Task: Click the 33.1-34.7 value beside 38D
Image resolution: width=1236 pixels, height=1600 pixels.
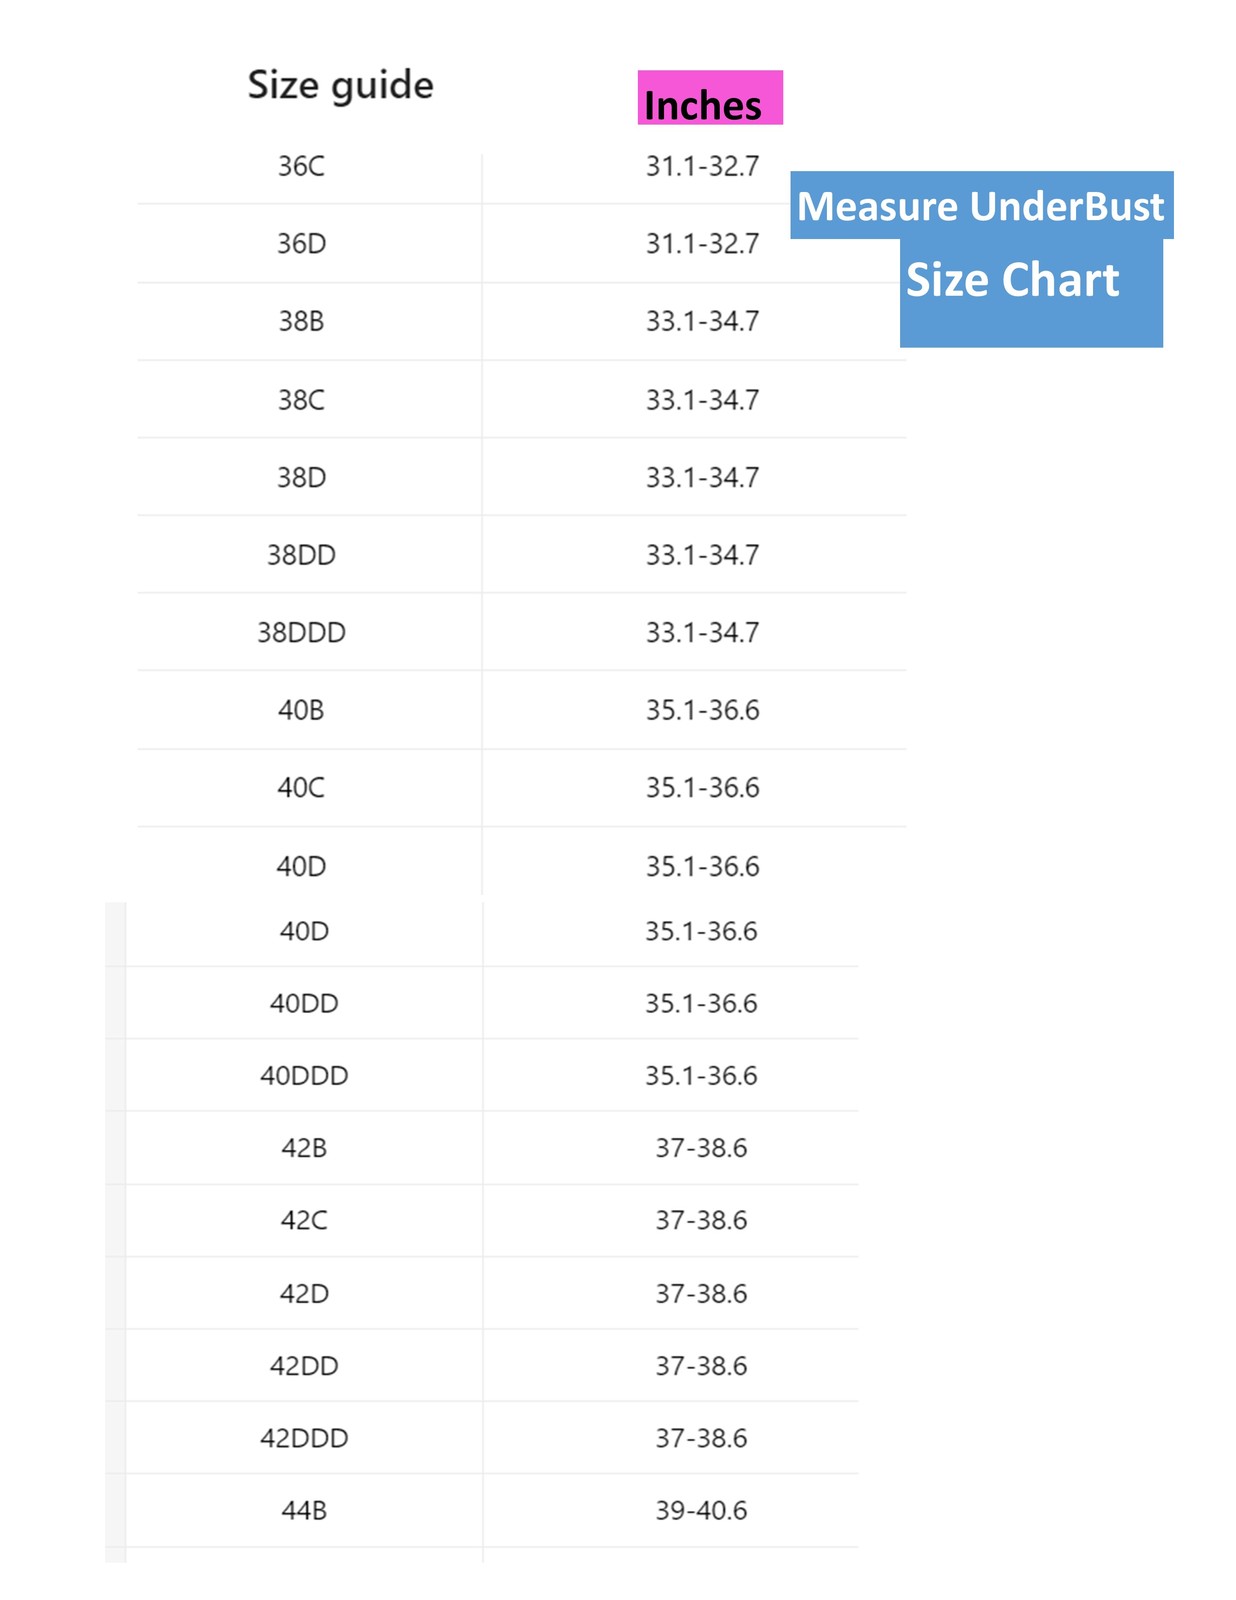Action: 702,478
